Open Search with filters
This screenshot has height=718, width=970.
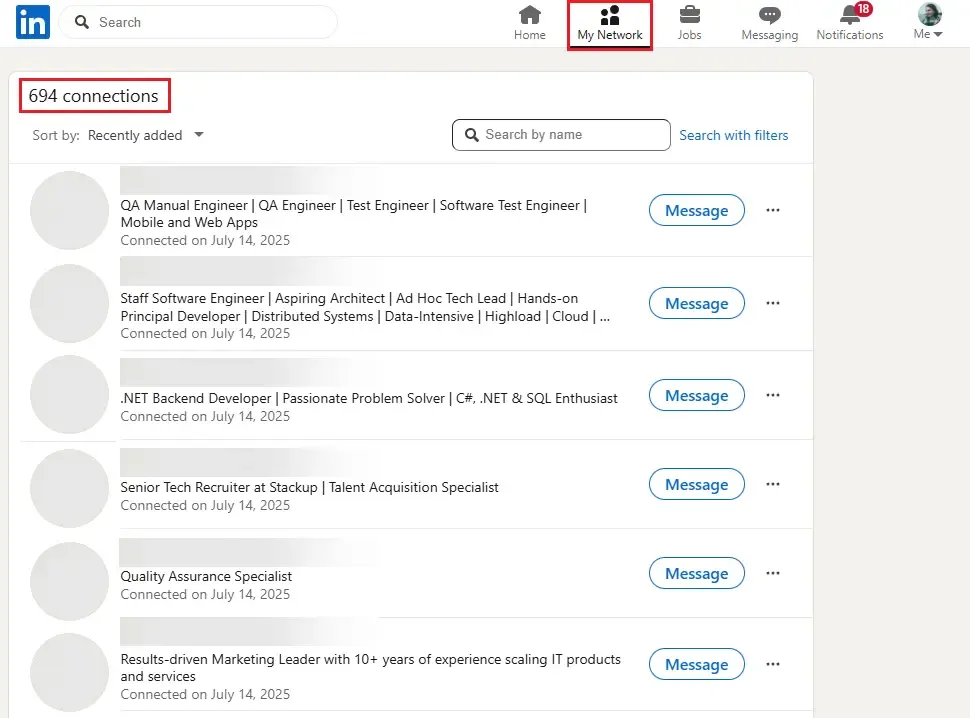734,134
